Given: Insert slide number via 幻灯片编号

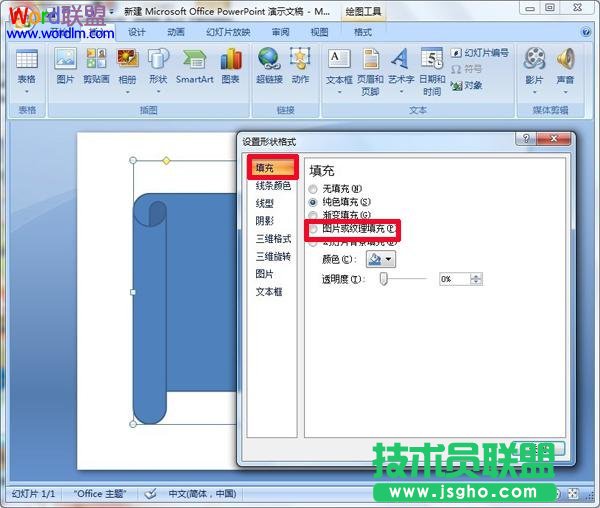Looking at the screenshot, I should coord(479,53).
